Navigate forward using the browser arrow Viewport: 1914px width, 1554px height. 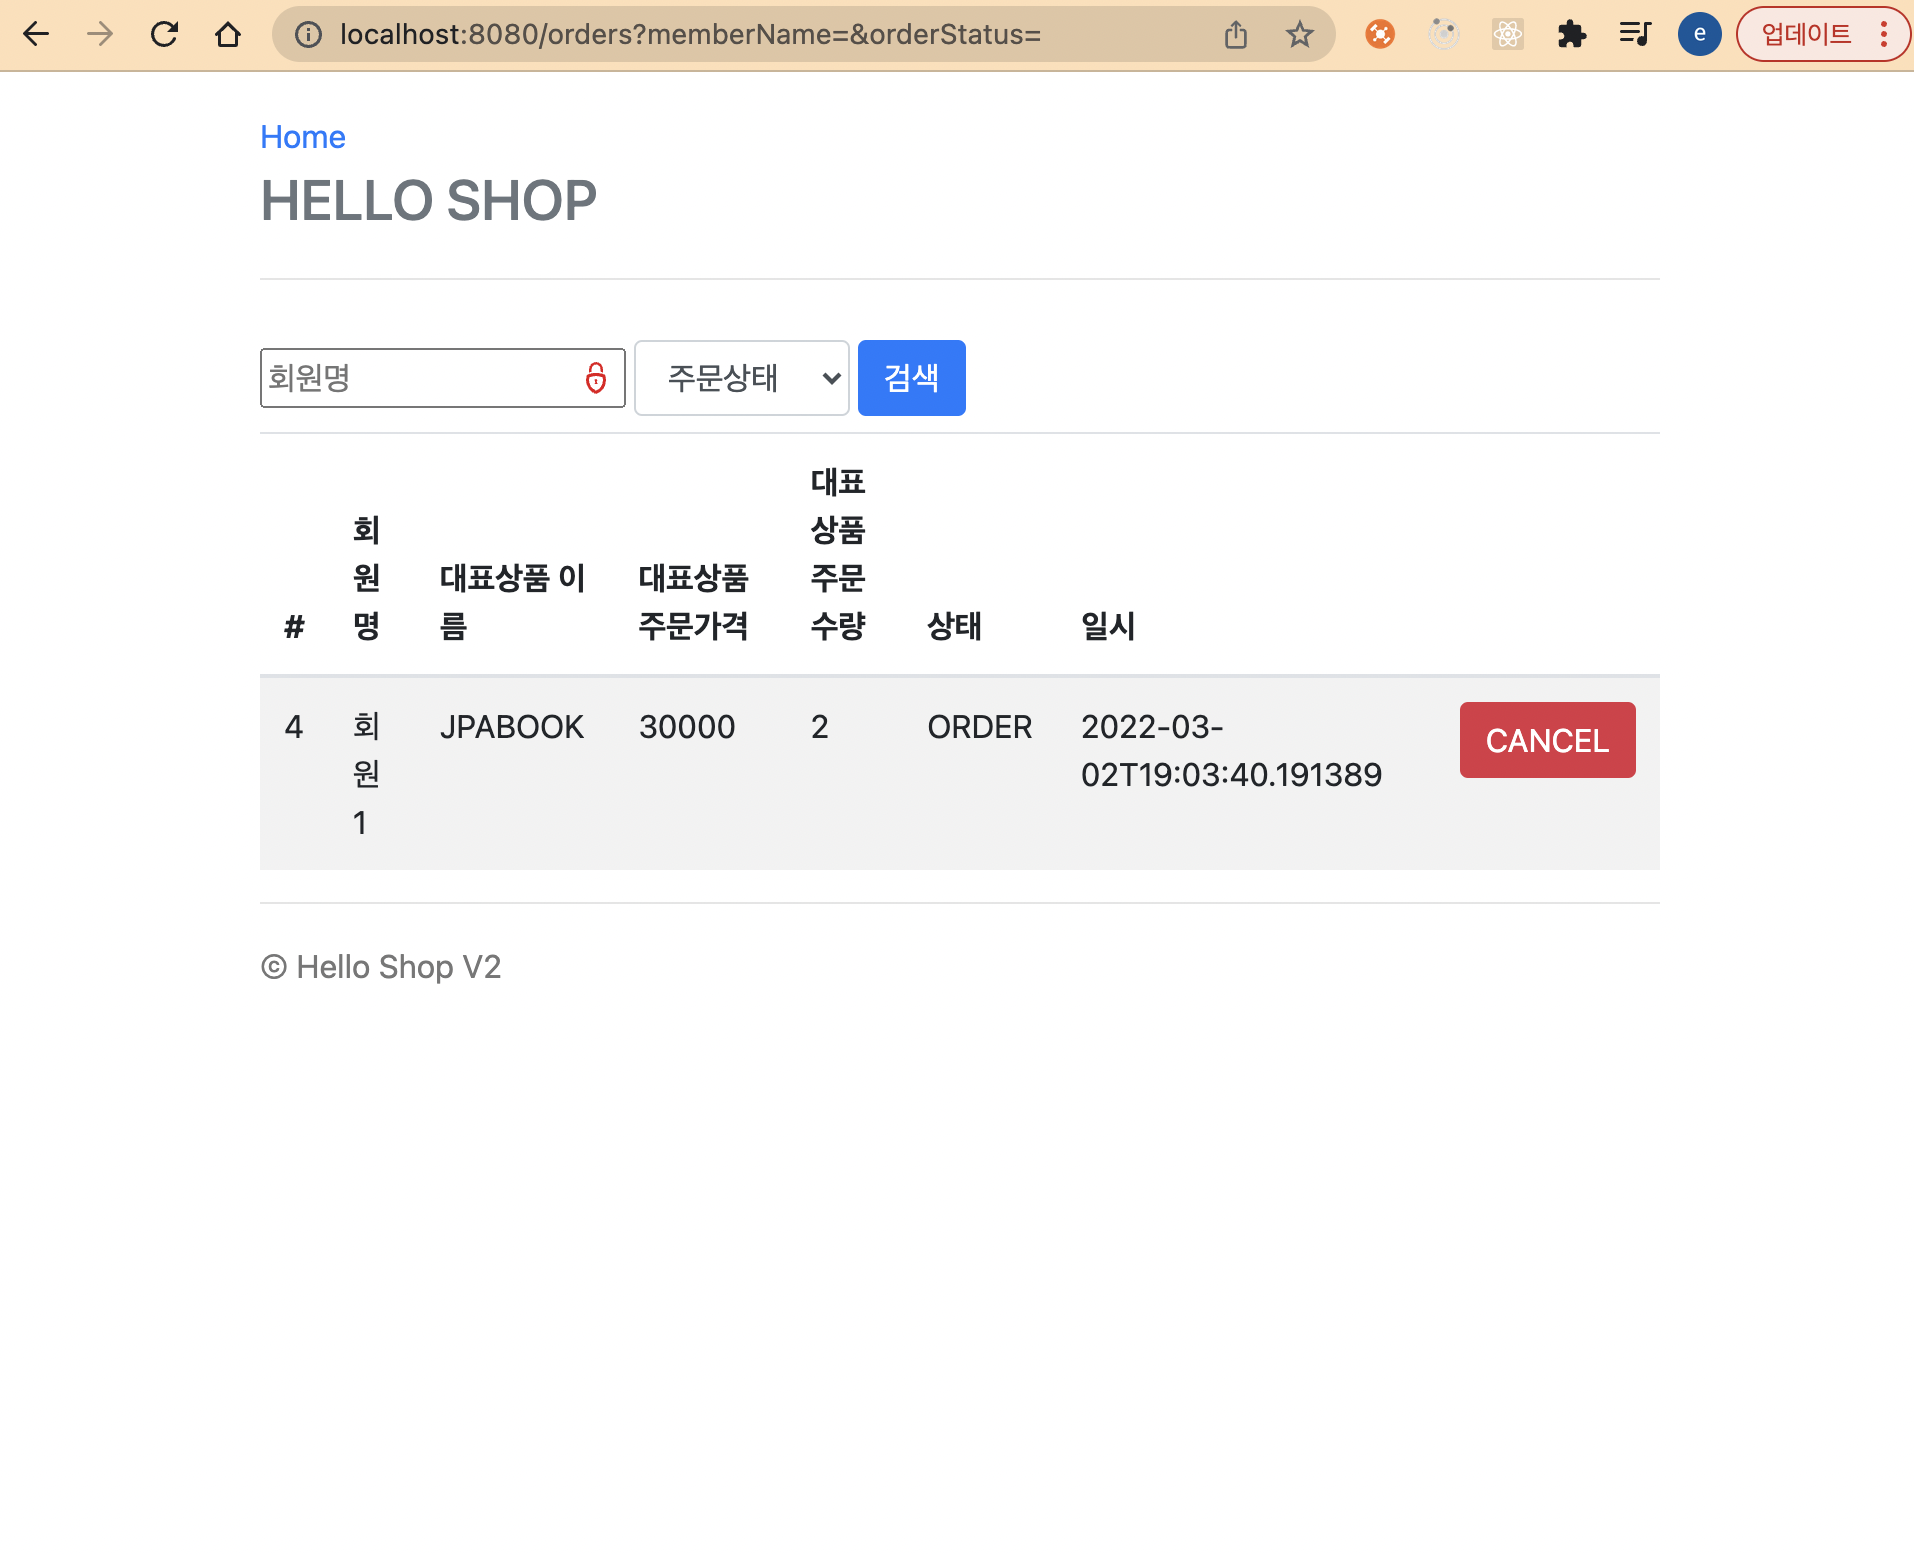click(100, 34)
